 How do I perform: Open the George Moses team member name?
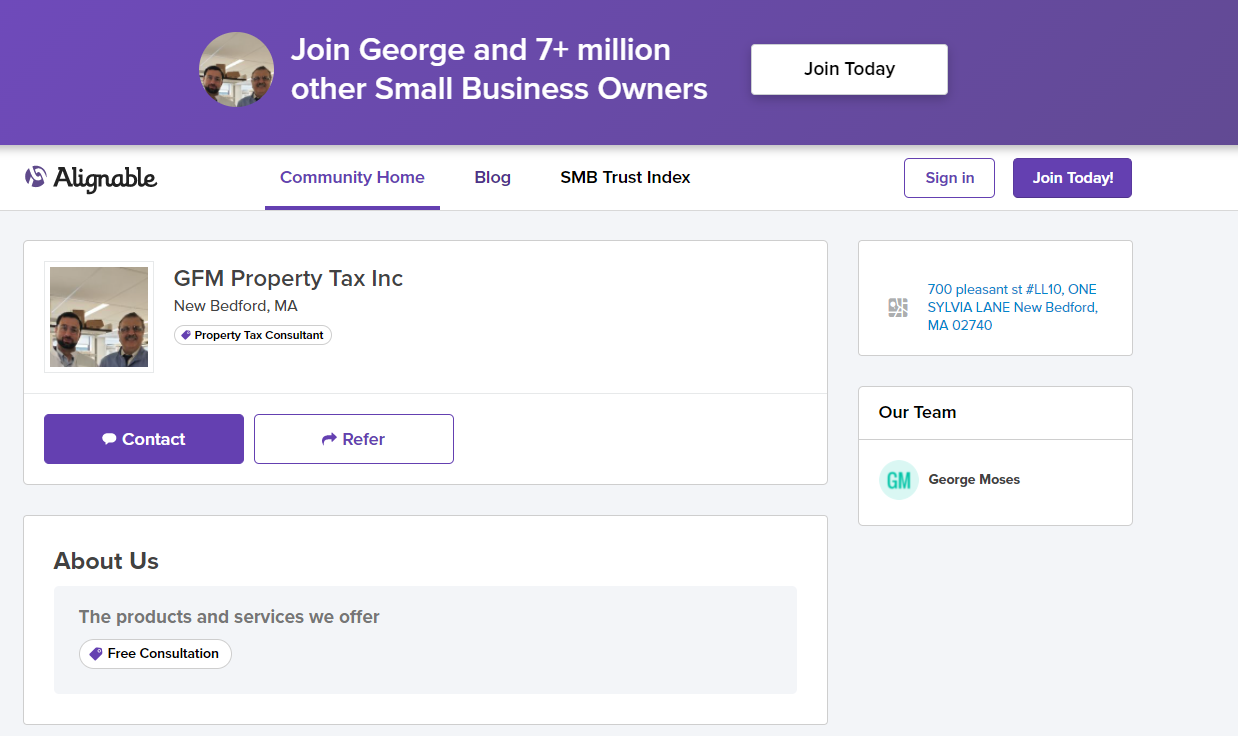(974, 480)
